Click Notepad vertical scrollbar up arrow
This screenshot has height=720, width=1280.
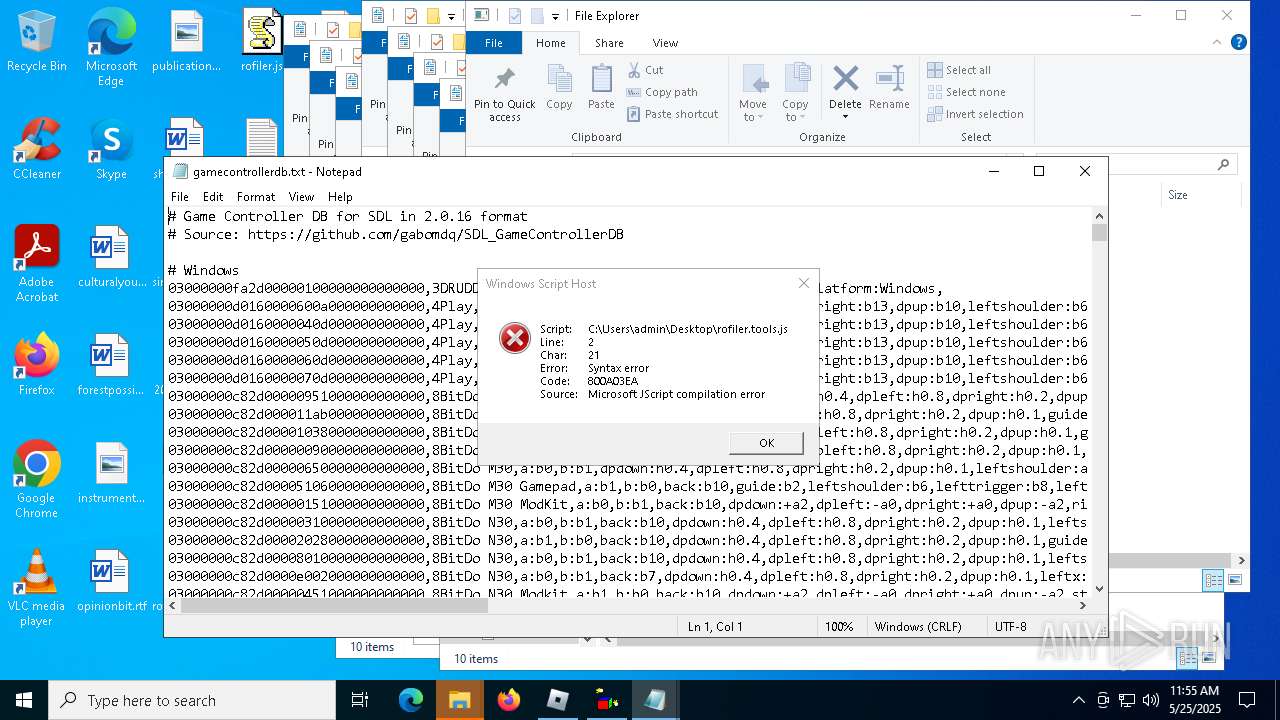tap(1099, 216)
